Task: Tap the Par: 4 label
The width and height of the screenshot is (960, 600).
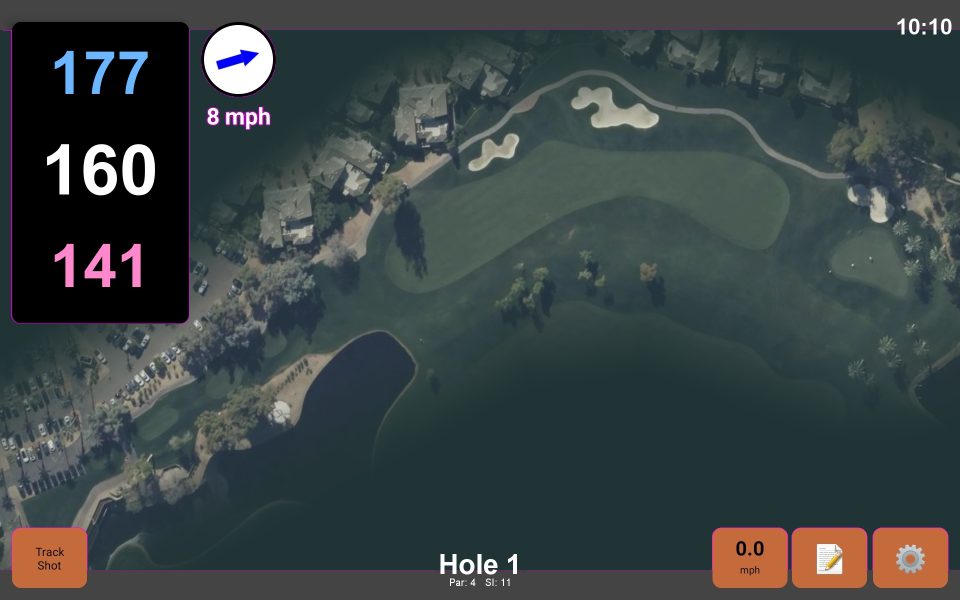Action: pyautogui.click(x=462, y=582)
